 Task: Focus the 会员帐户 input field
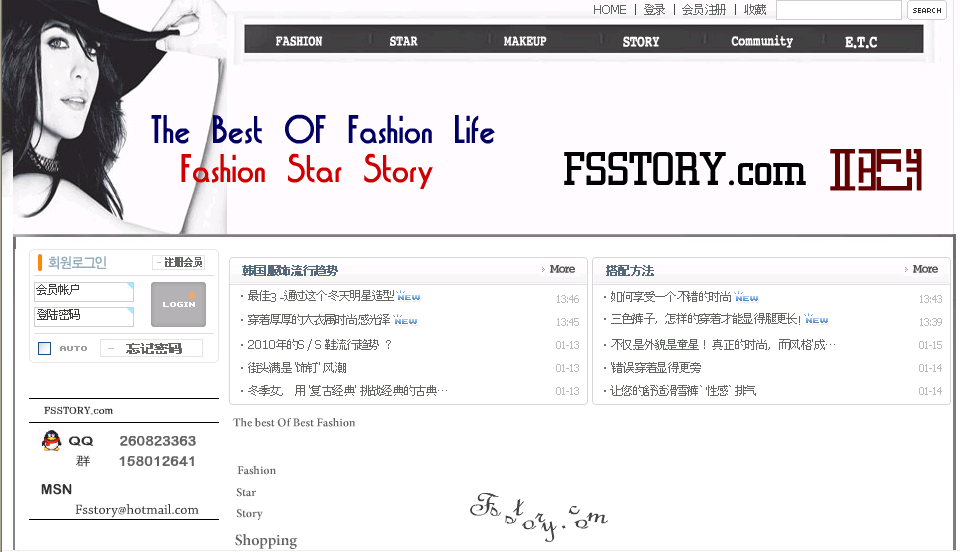click(x=84, y=291)
